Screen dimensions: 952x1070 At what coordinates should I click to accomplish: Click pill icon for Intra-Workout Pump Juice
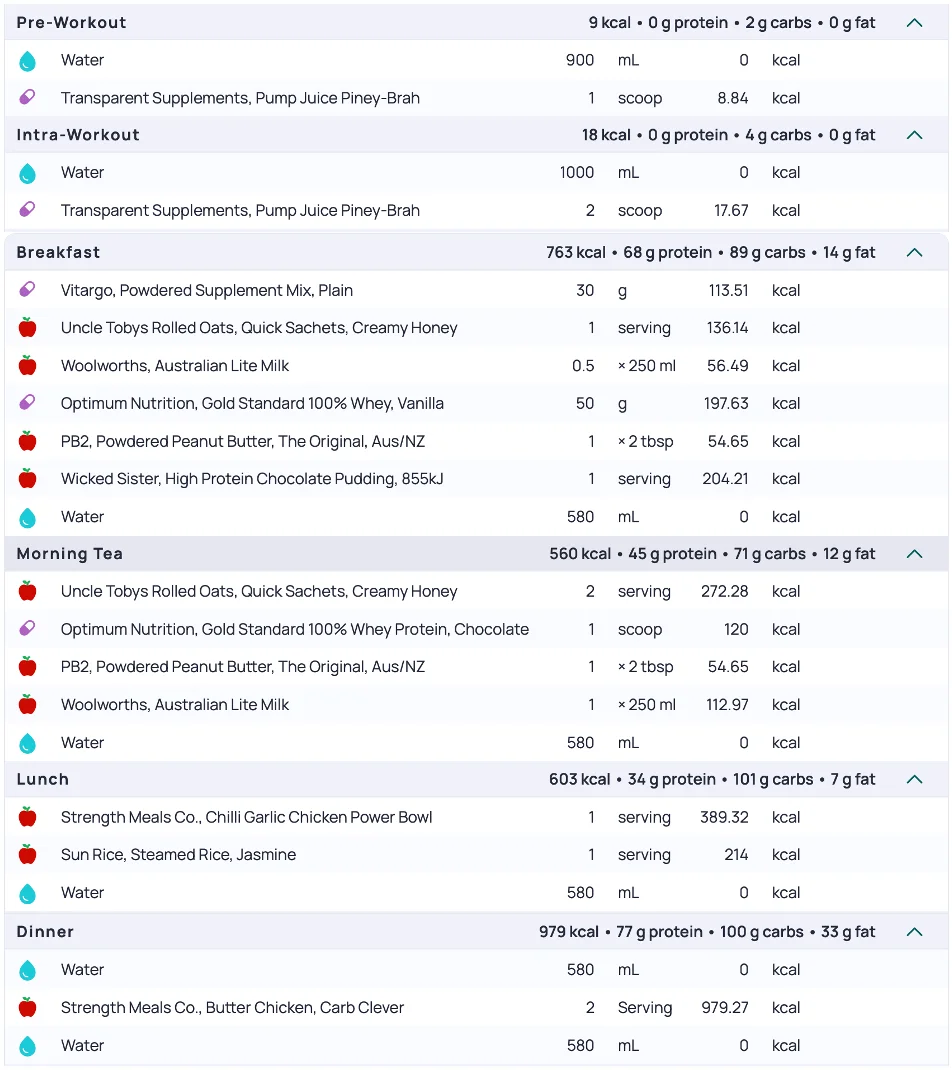point(28,210)
